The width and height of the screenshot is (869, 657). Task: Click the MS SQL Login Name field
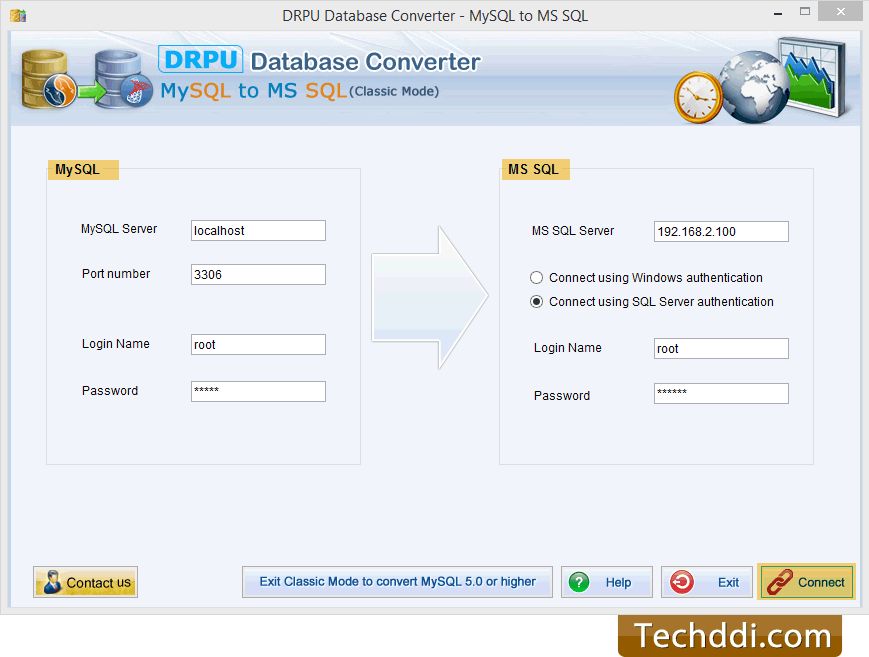(721, 349)
